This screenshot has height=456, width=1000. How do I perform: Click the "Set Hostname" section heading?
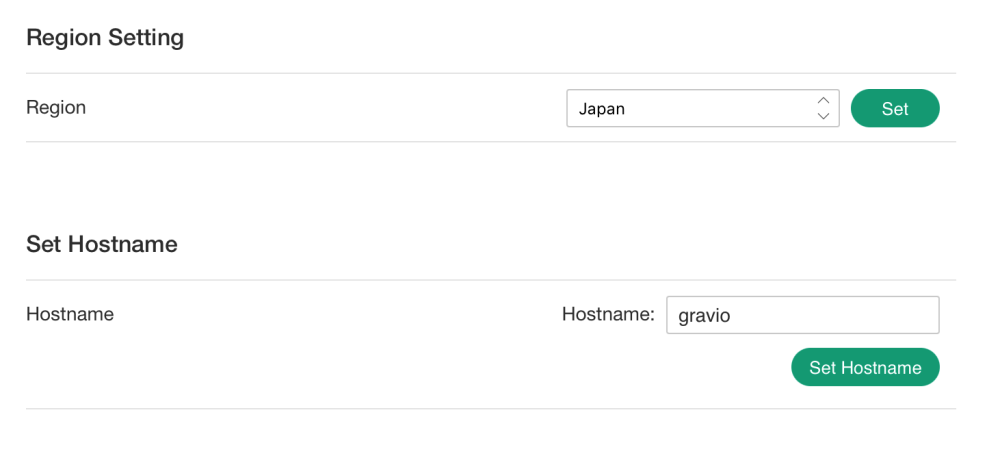pyautogui.click(x=102, y=244)
